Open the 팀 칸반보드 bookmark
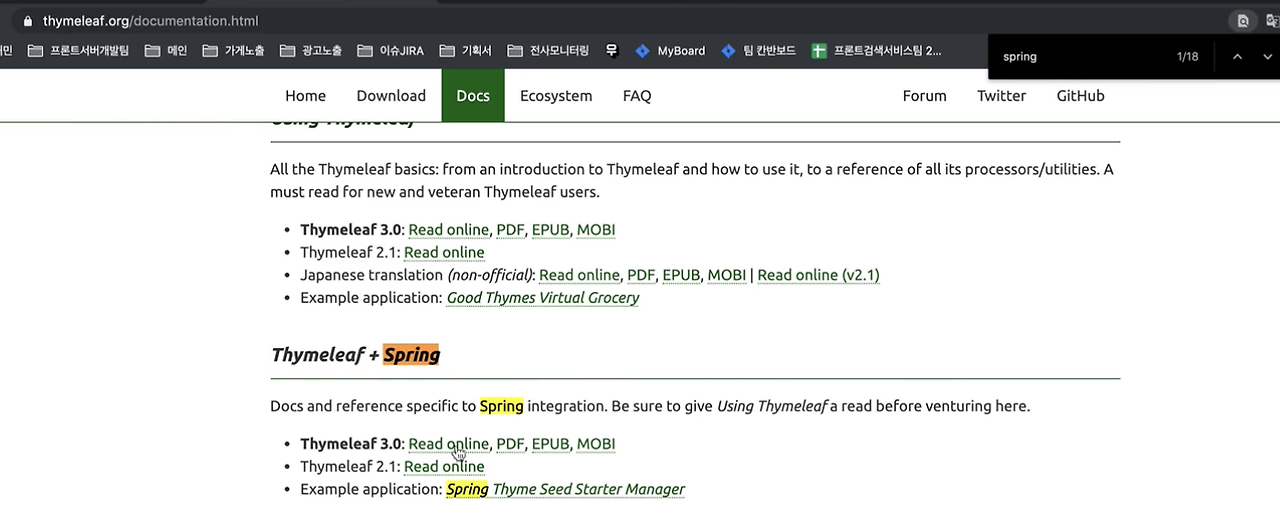 coord(758,51)
